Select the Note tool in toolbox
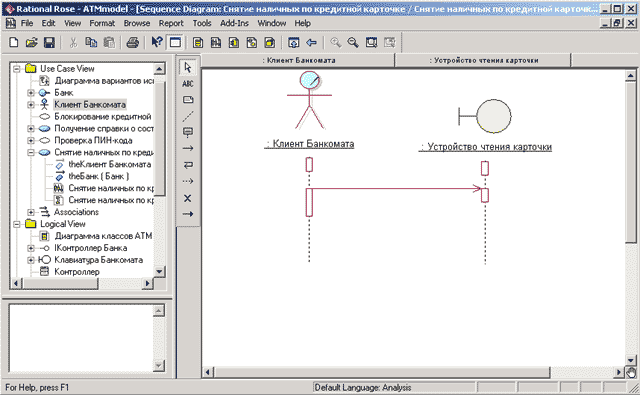The width and height of the screenshot is (640, 395). [188, 100]
